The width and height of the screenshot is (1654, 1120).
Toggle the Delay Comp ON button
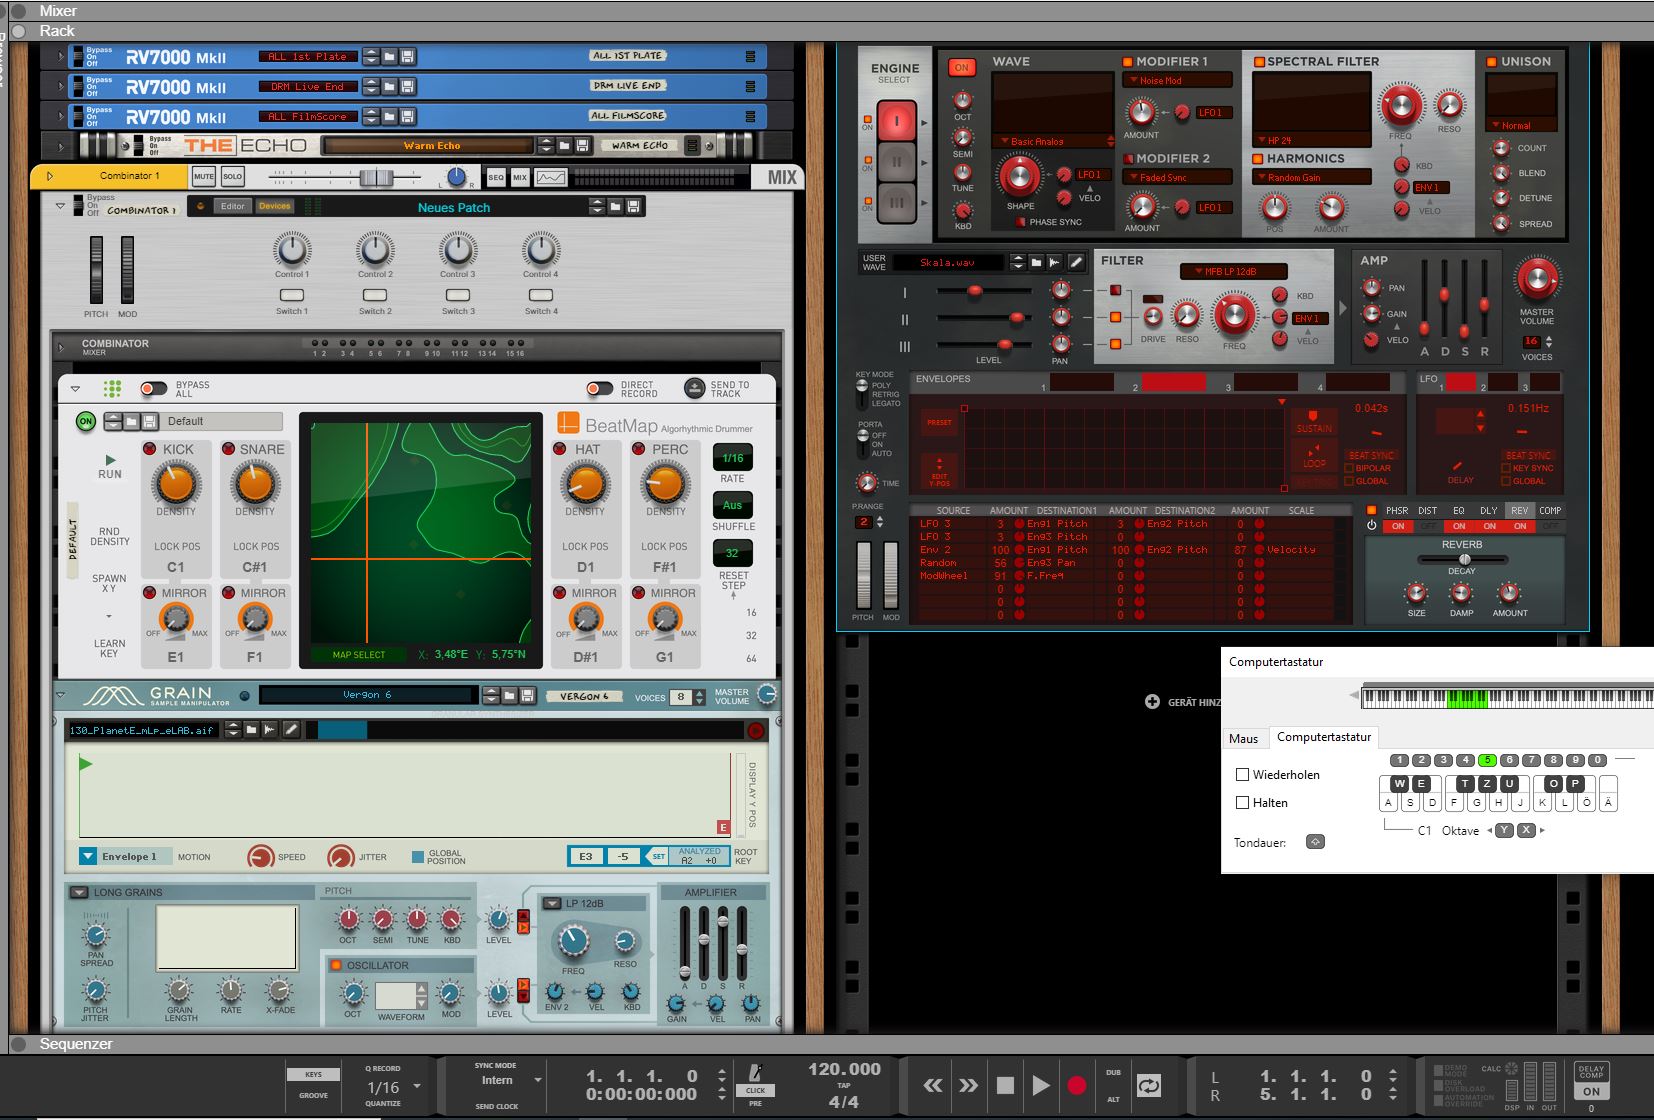pos(1591,1091)
